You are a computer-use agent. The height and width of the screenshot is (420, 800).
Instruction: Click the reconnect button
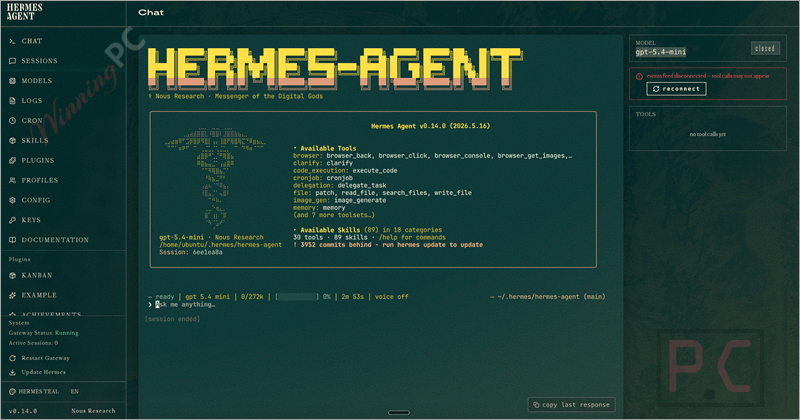point(676,89)
